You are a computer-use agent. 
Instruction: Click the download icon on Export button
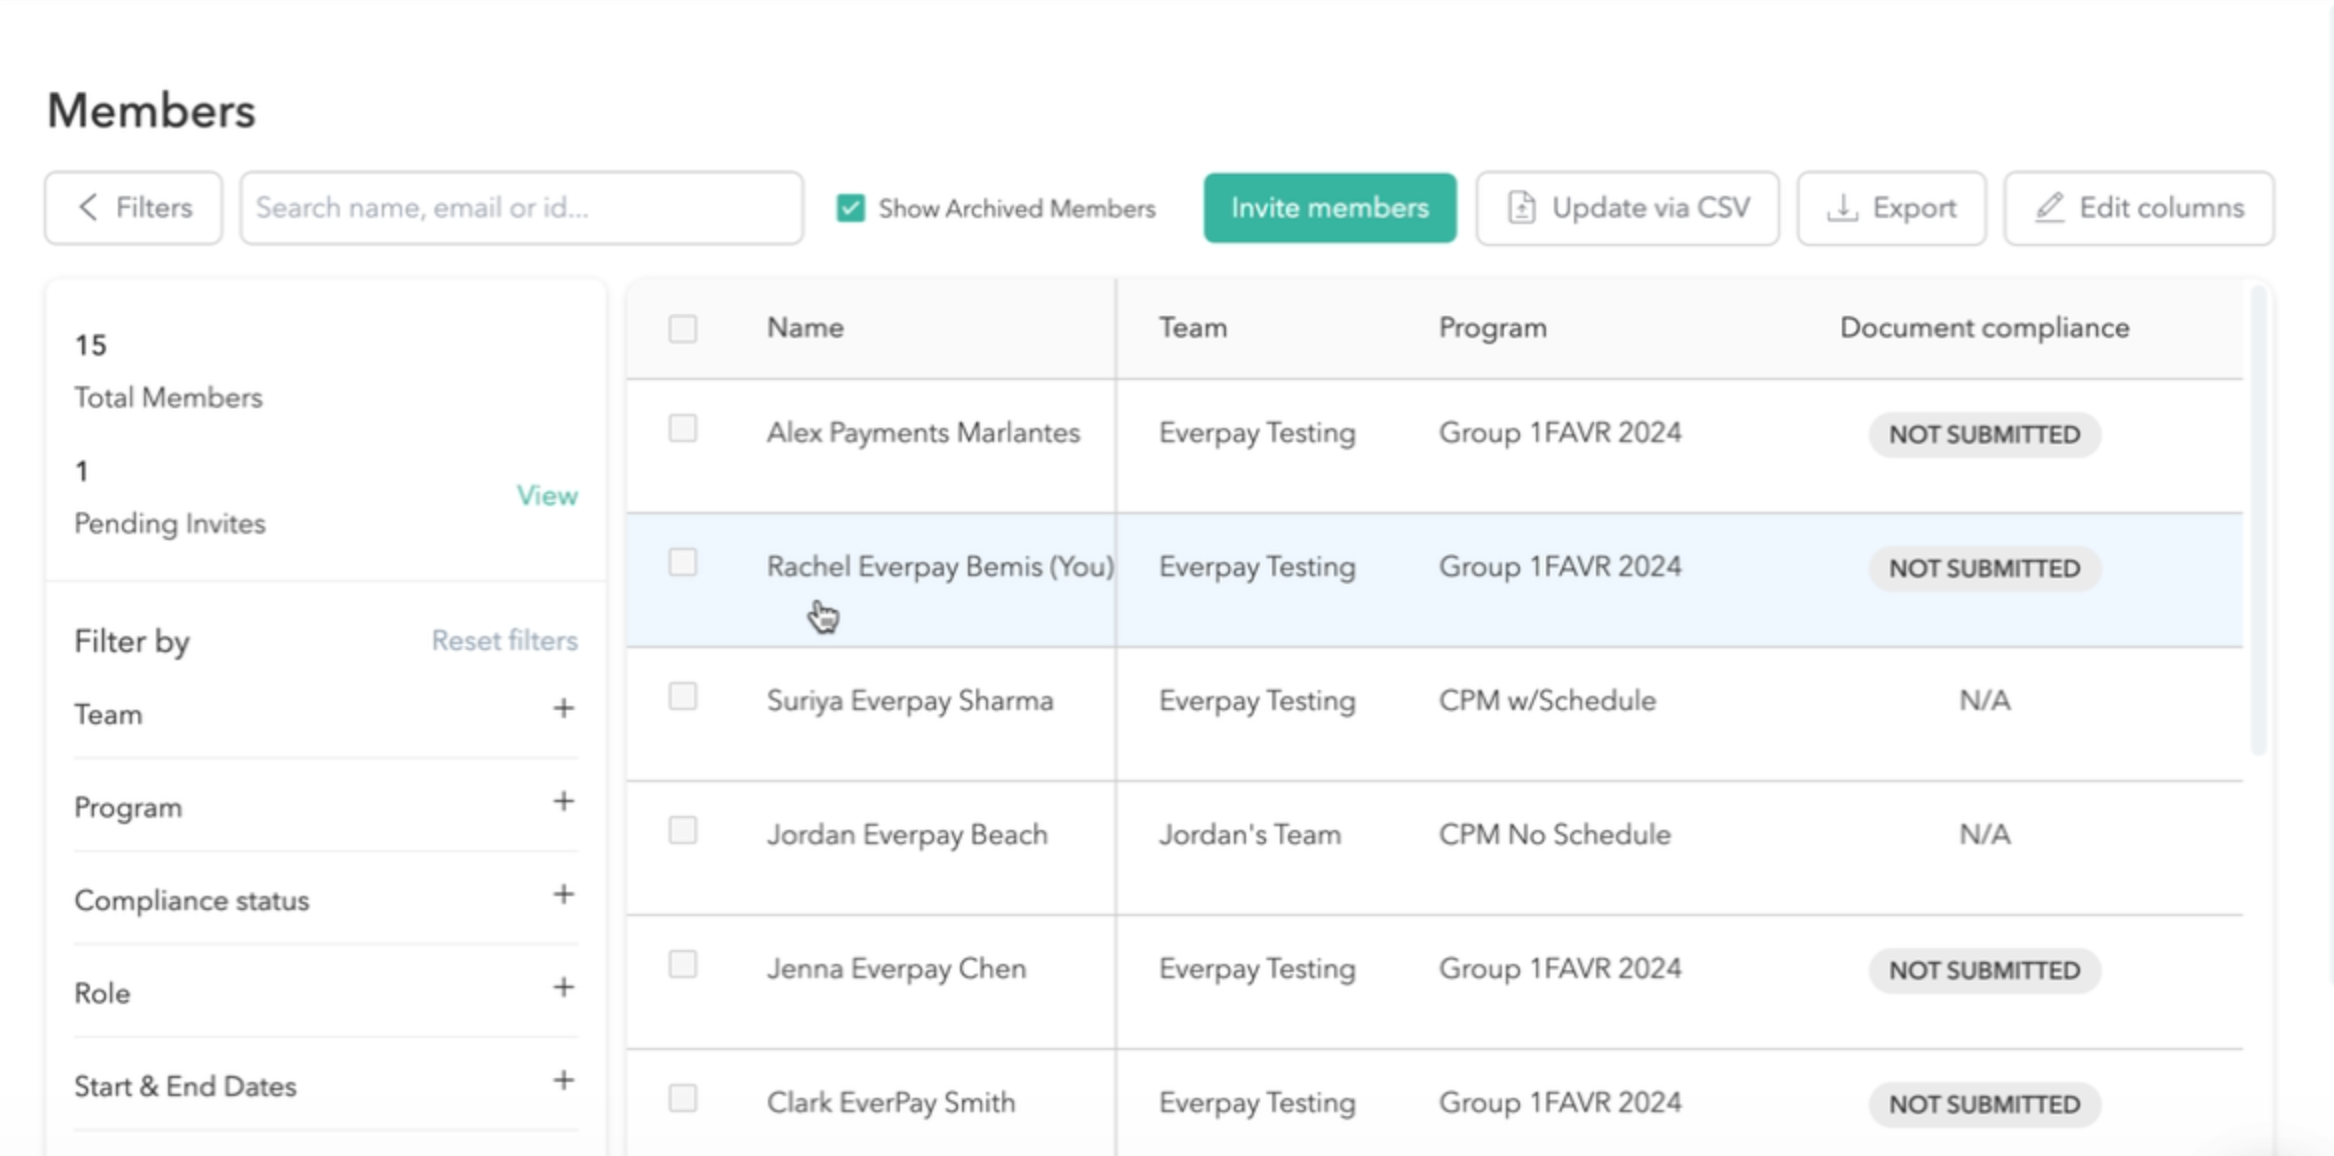(x=1841, y=207)
